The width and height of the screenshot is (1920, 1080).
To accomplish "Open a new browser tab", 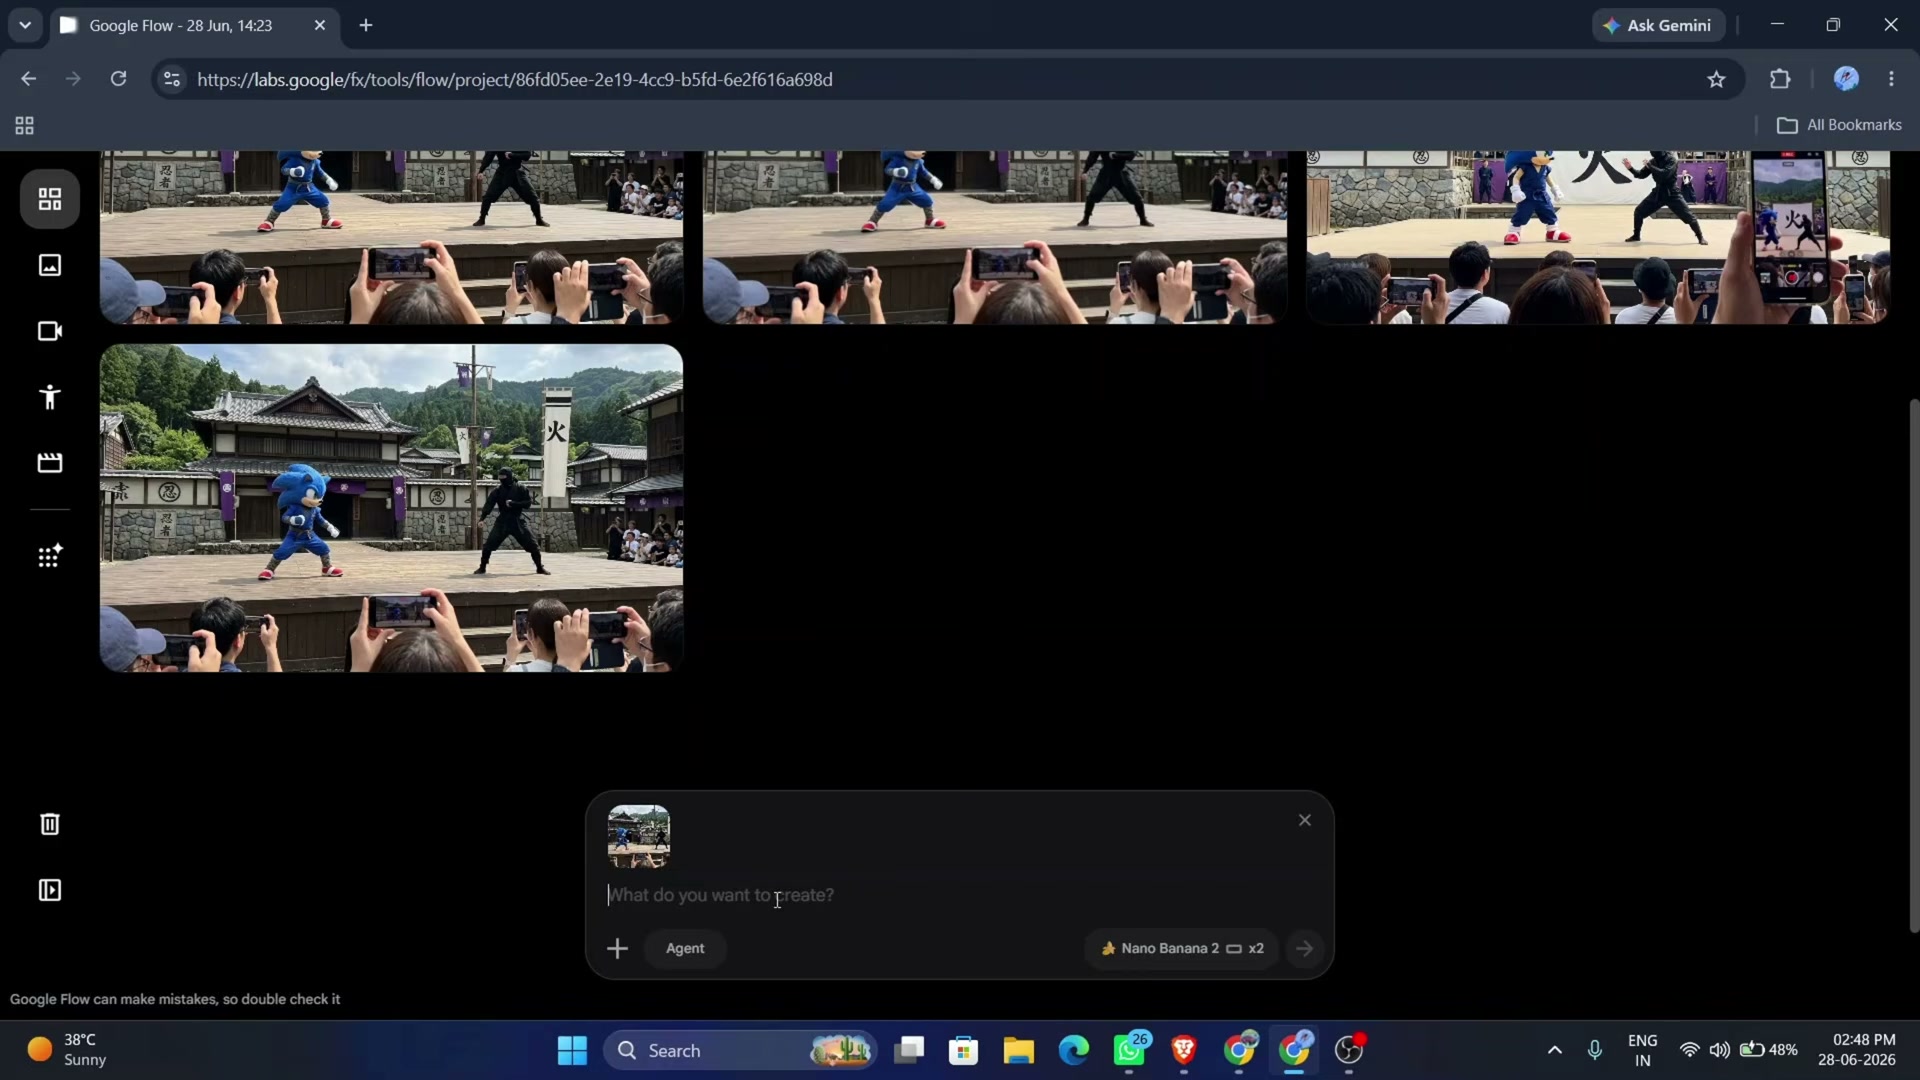I will tap(366, 25).
